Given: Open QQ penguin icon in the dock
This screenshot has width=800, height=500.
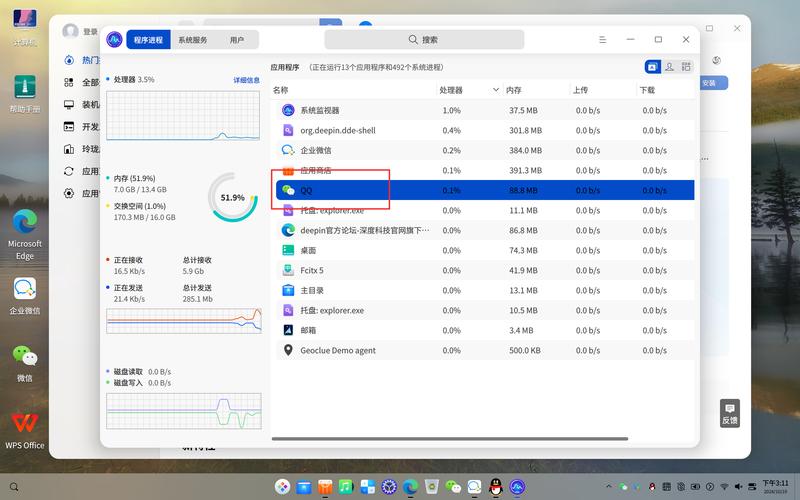Looking at the screenshot, I should [x=495, y=486].
